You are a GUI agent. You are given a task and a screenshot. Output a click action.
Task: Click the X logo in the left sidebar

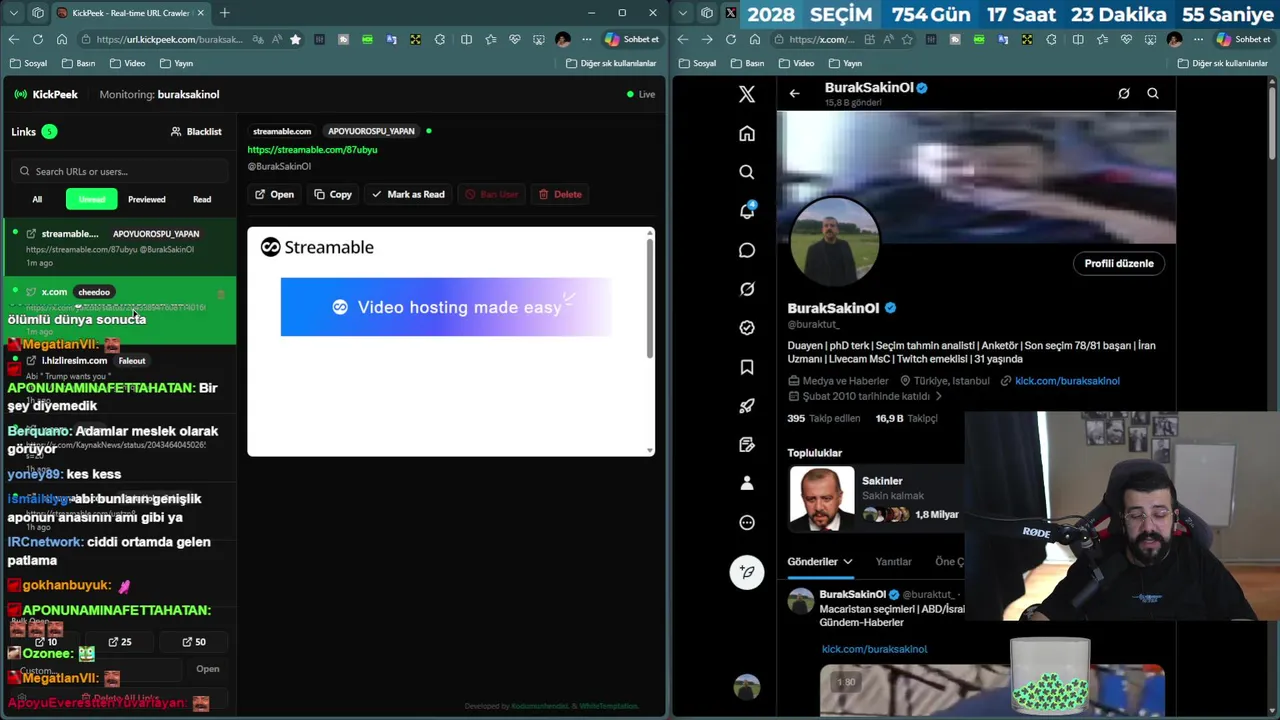coord(746,94)
